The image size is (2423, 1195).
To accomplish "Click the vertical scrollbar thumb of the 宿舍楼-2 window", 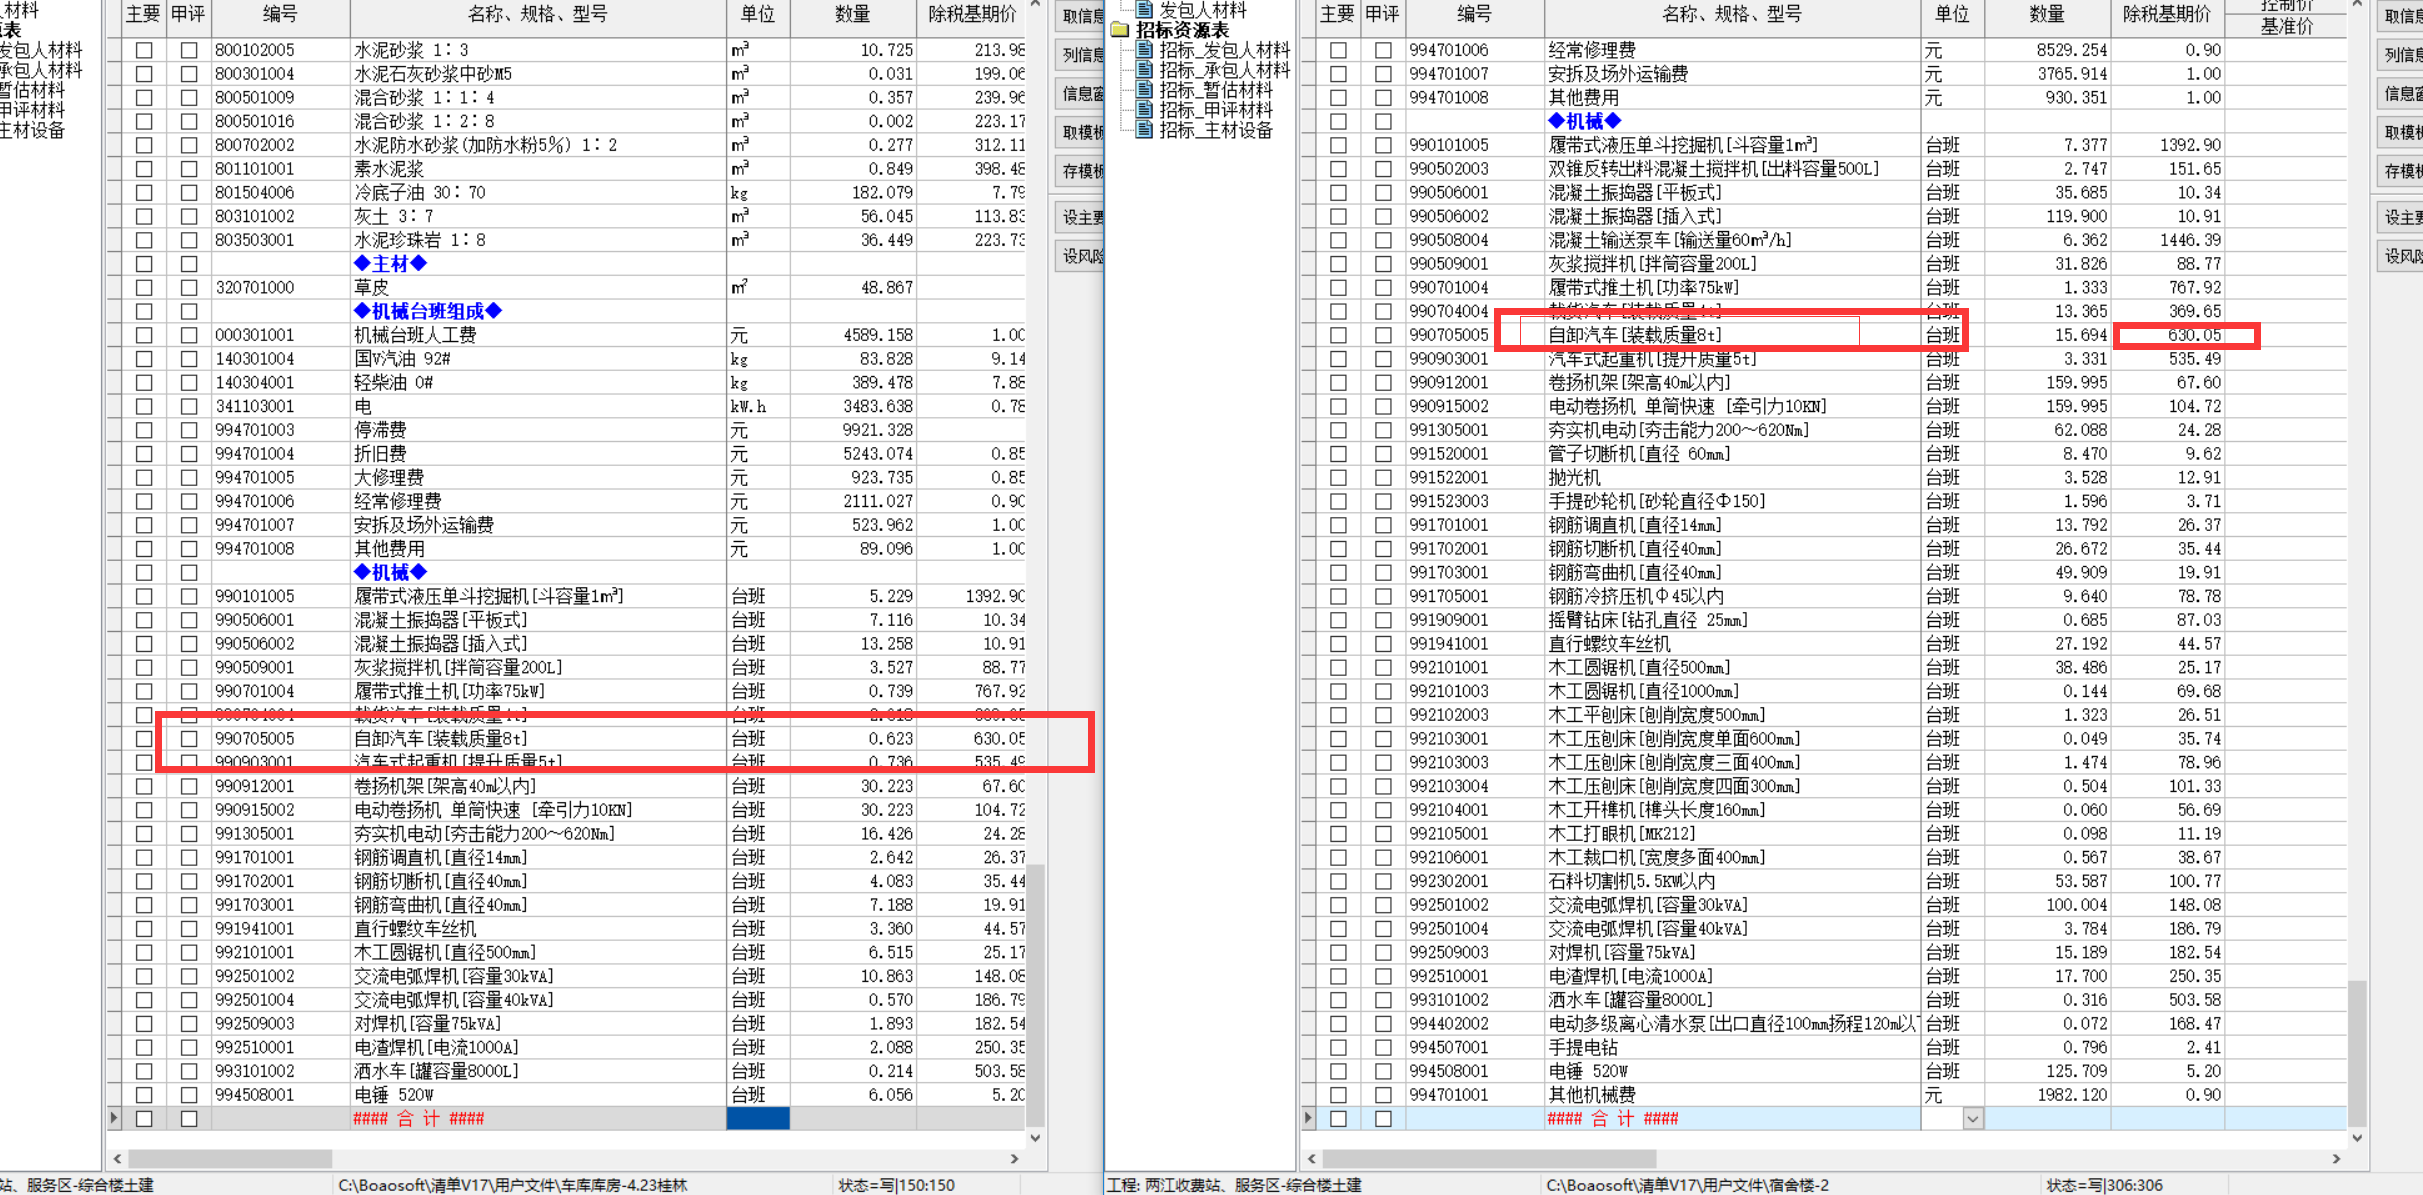I will [2357, 1053].
